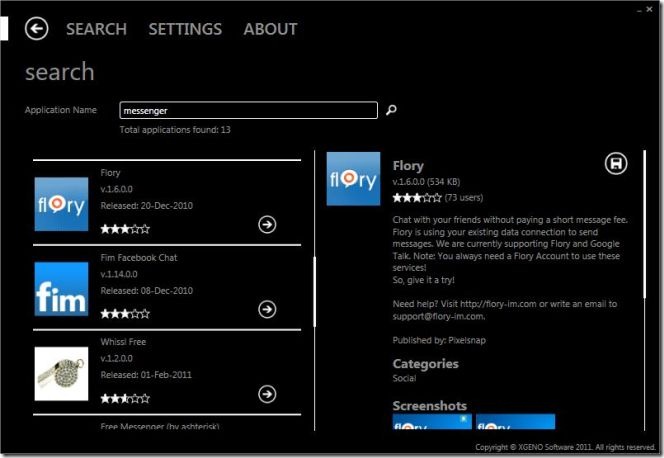Click the 'Flory' heading in details pane

[408, 166]
